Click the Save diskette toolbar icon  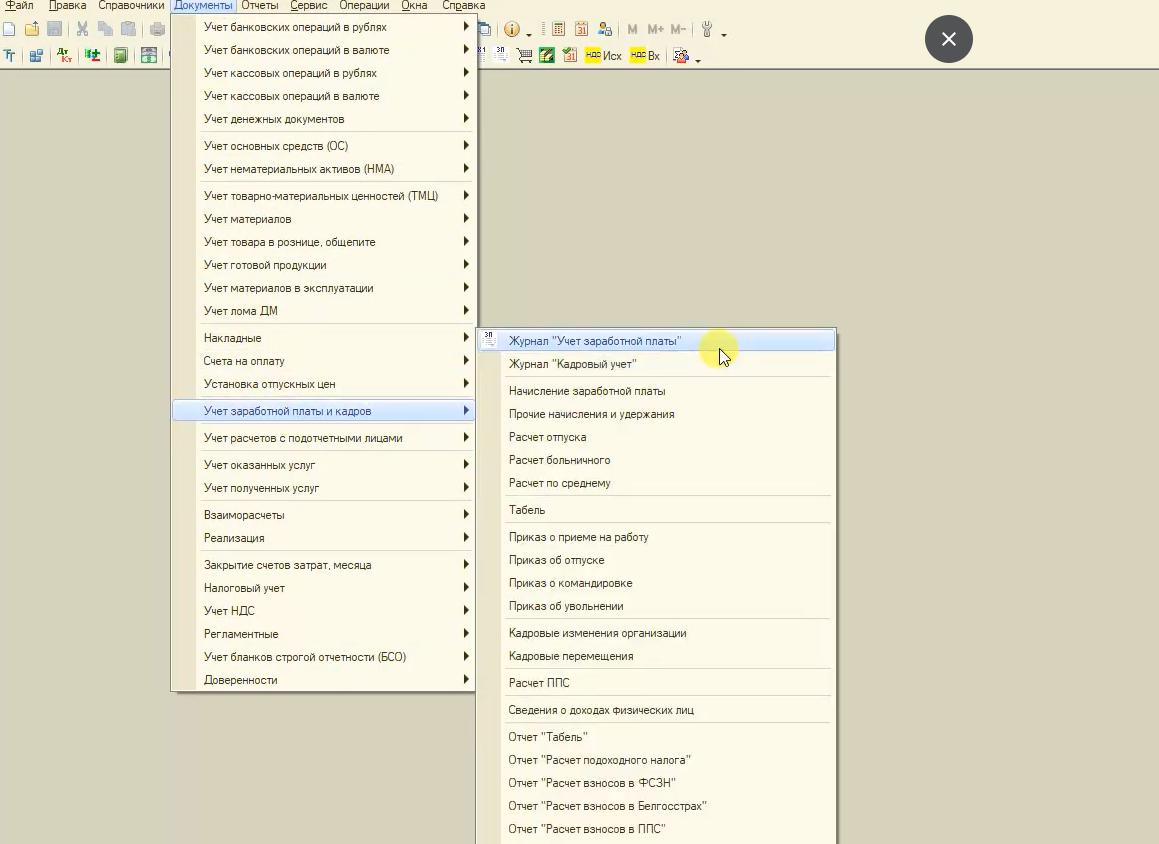point(55,30)
